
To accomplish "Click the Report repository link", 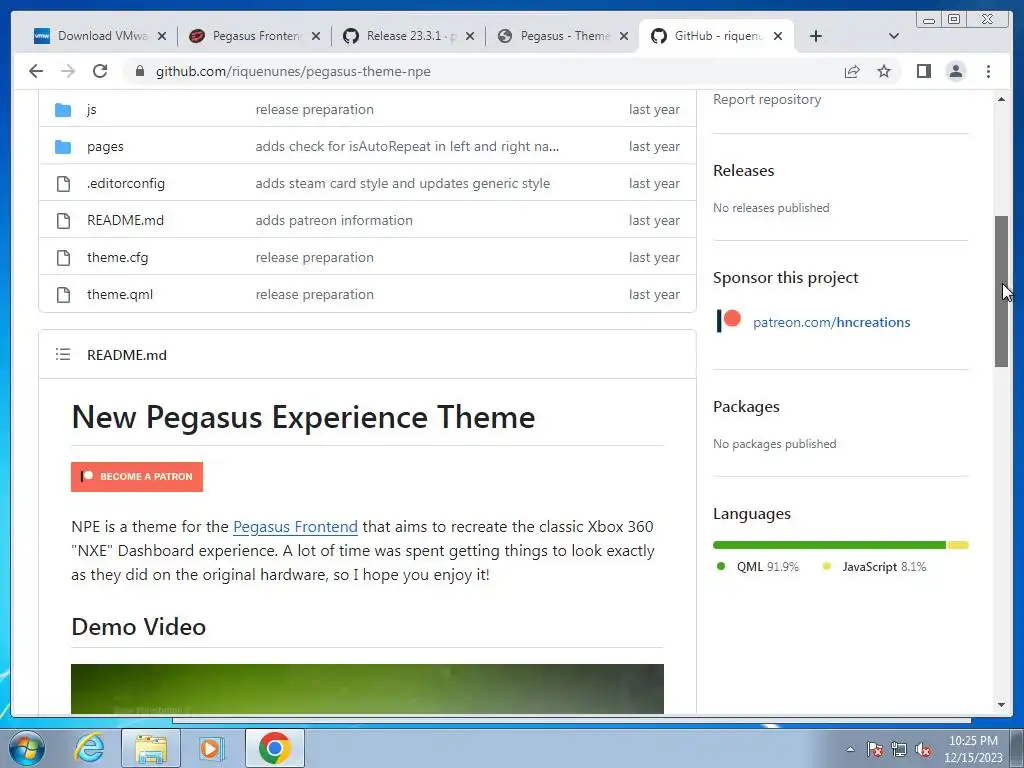I will pyautogui.click(x=767, y=99).
